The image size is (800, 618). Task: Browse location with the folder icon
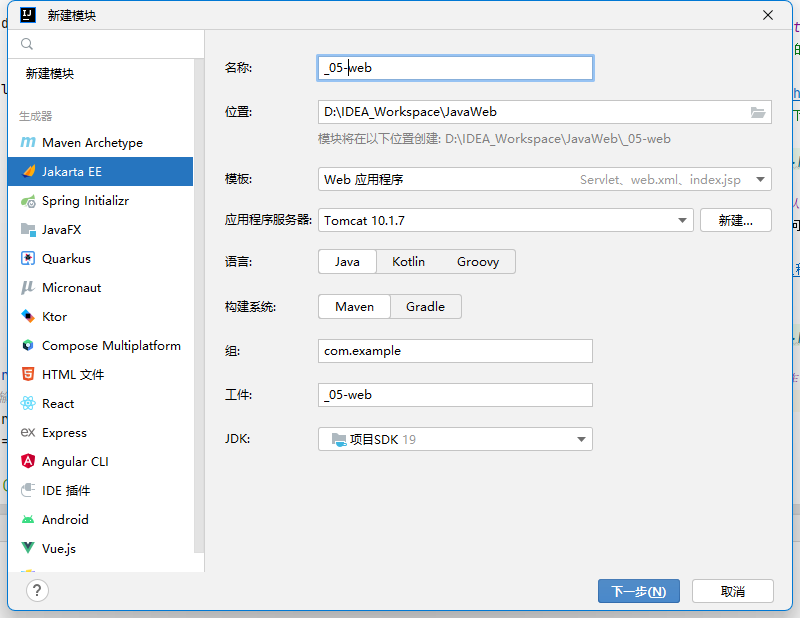coord(758,112)
